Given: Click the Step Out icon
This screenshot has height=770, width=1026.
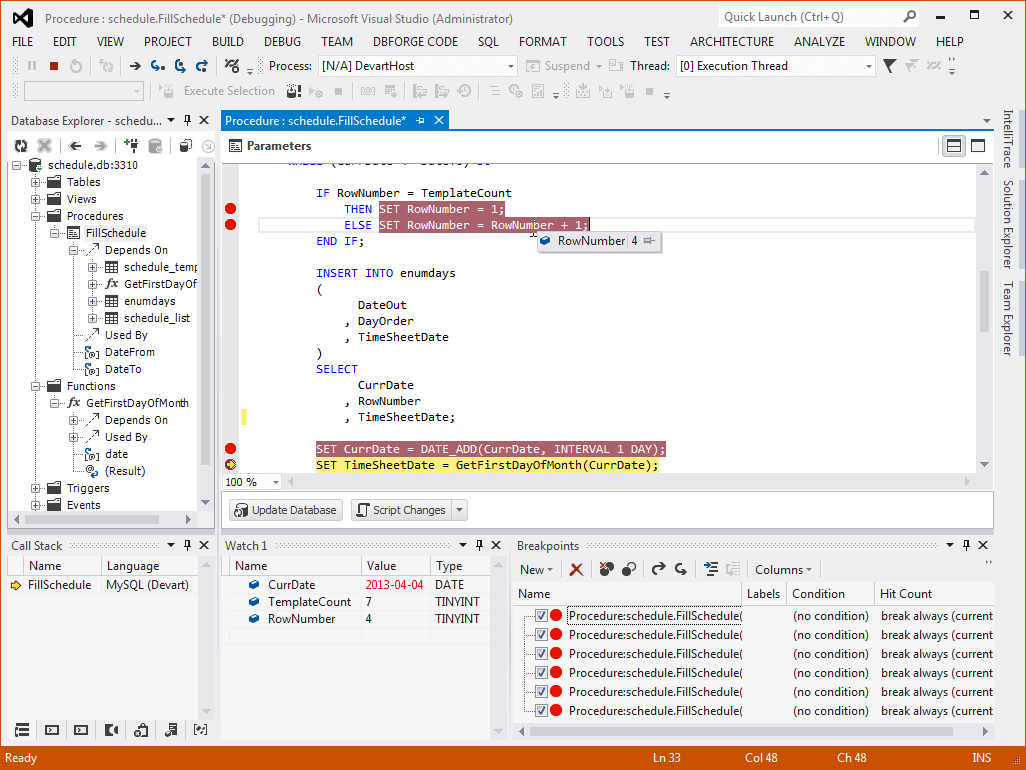Looking at the screenshot, I should click(x=202, y=66).
